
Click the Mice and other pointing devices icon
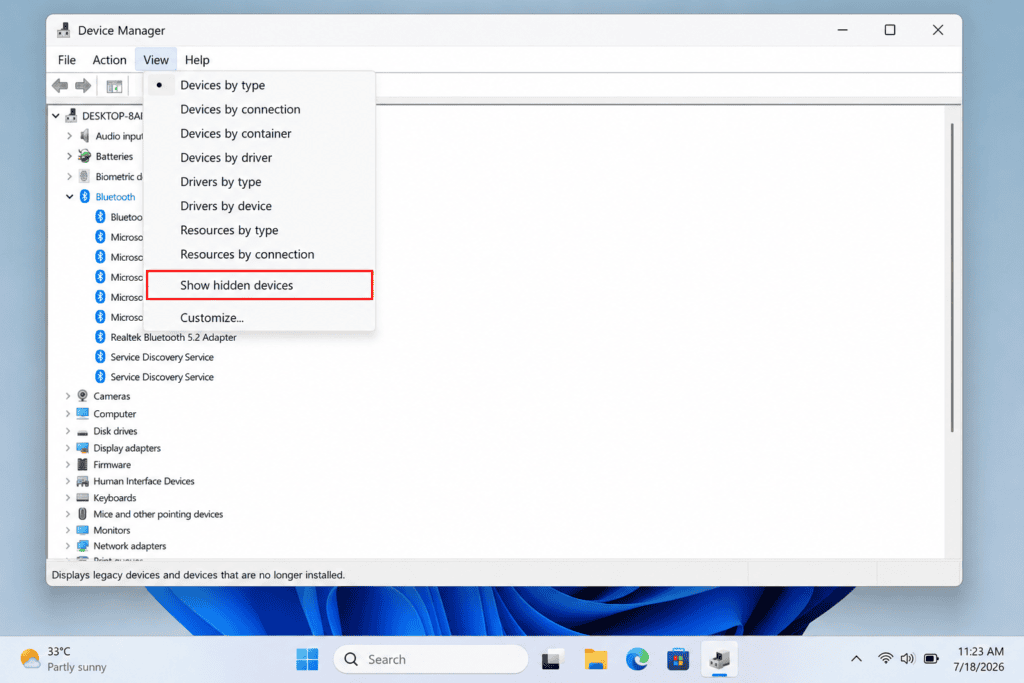pos(82,514)
